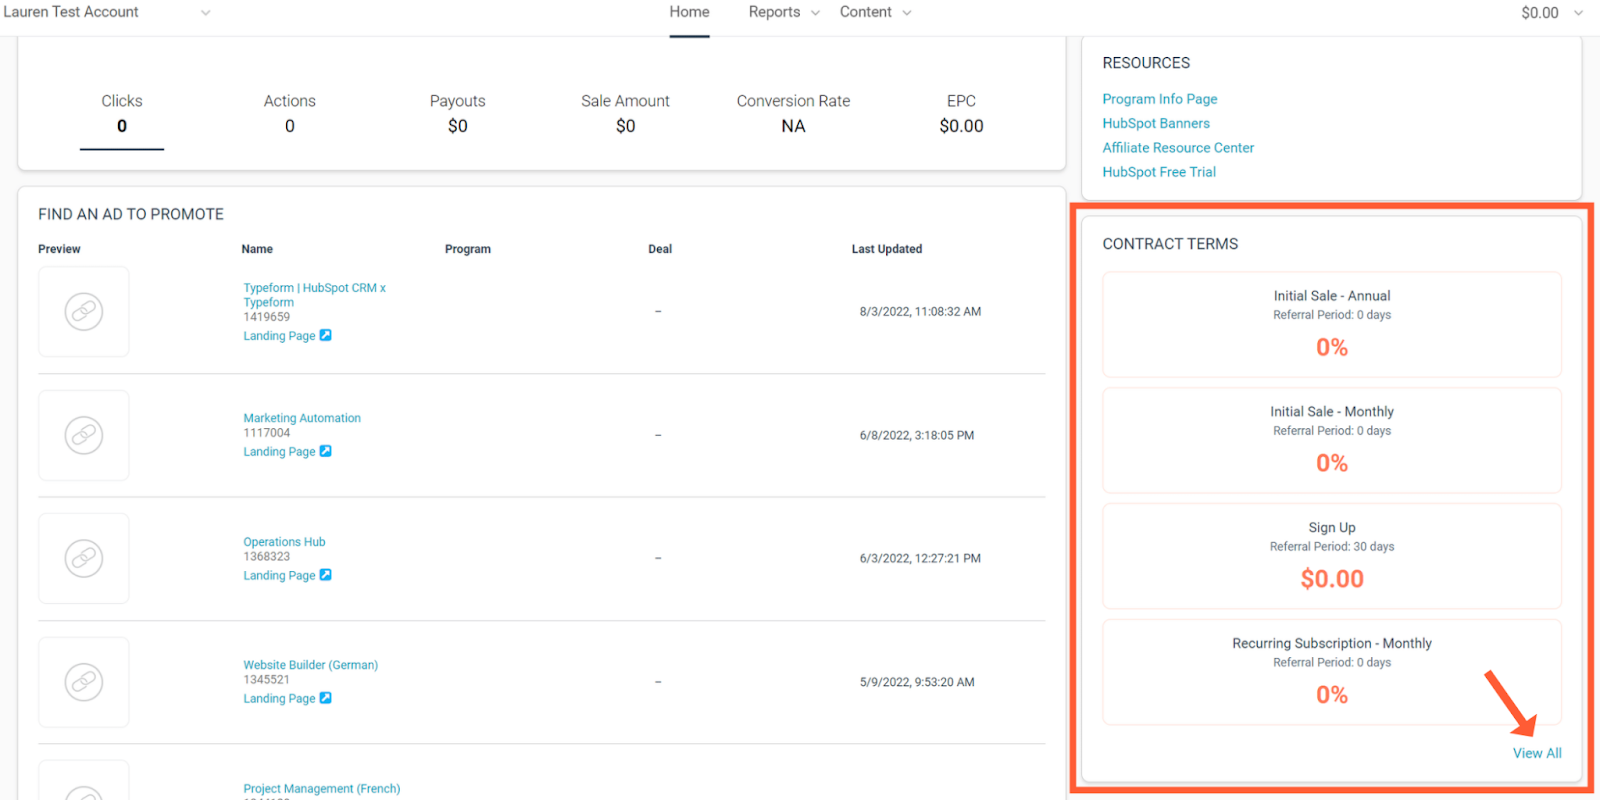Click ad ID 1368323

pos(266,557)
